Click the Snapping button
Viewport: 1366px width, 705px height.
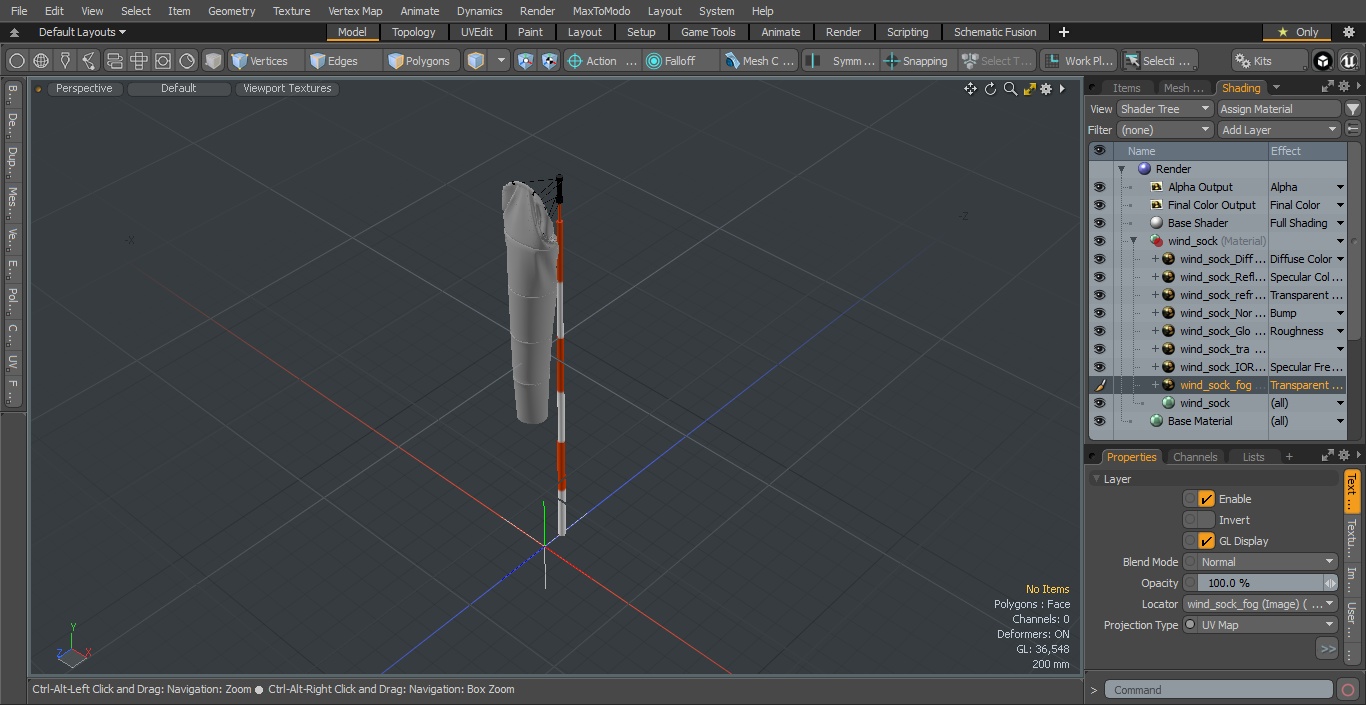[x=918, y=61]
